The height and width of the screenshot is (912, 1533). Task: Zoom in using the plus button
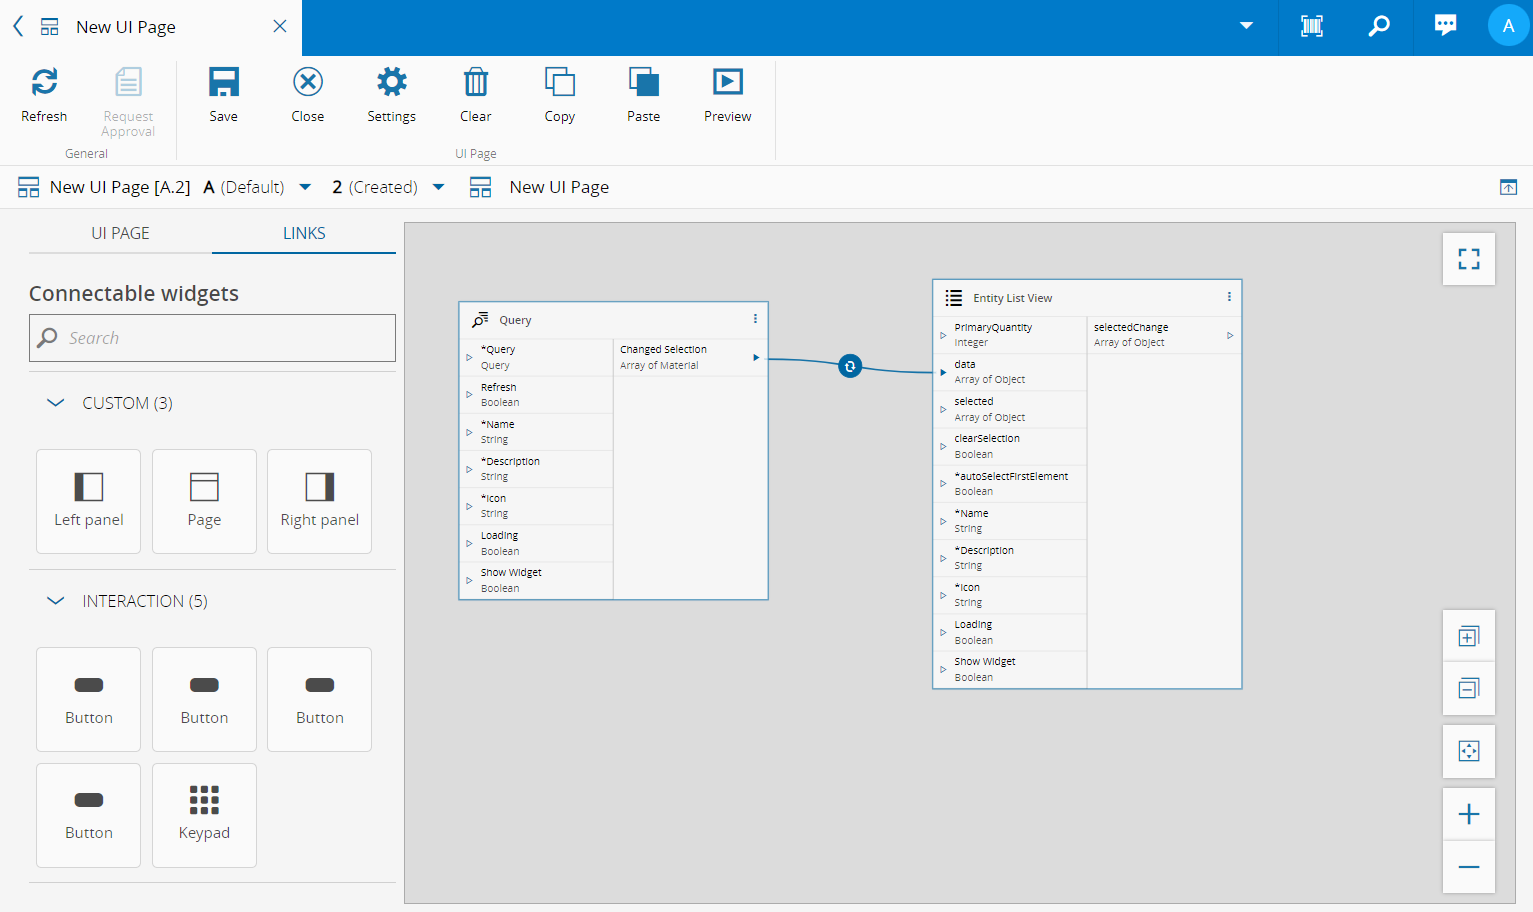[x=1468, y=814]
